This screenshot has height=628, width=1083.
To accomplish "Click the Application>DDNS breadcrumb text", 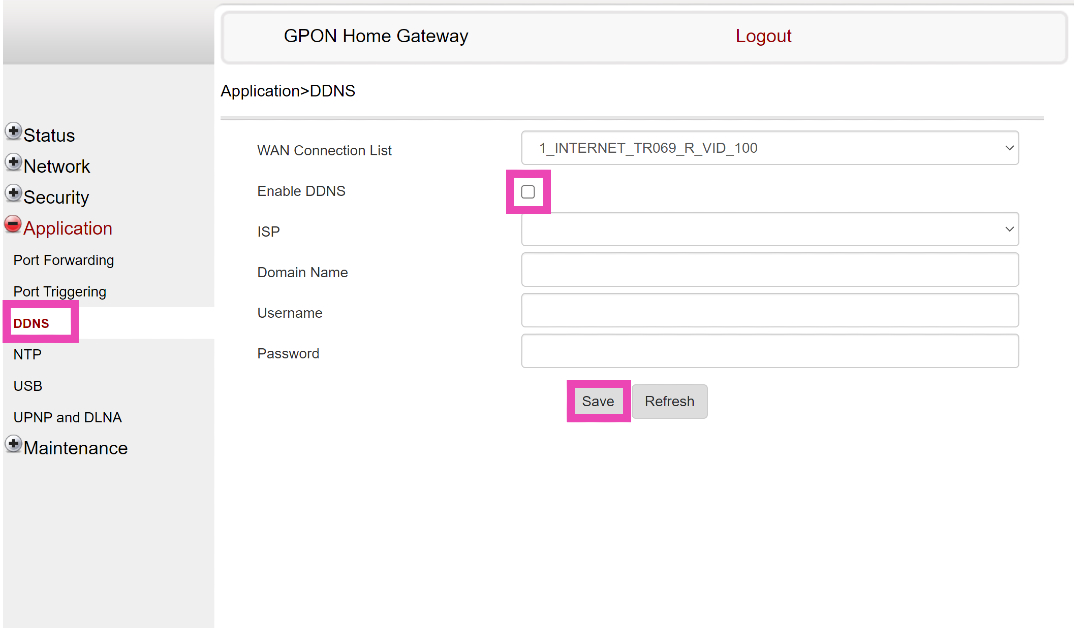I will pyautogui.click(x=288, y=91).
